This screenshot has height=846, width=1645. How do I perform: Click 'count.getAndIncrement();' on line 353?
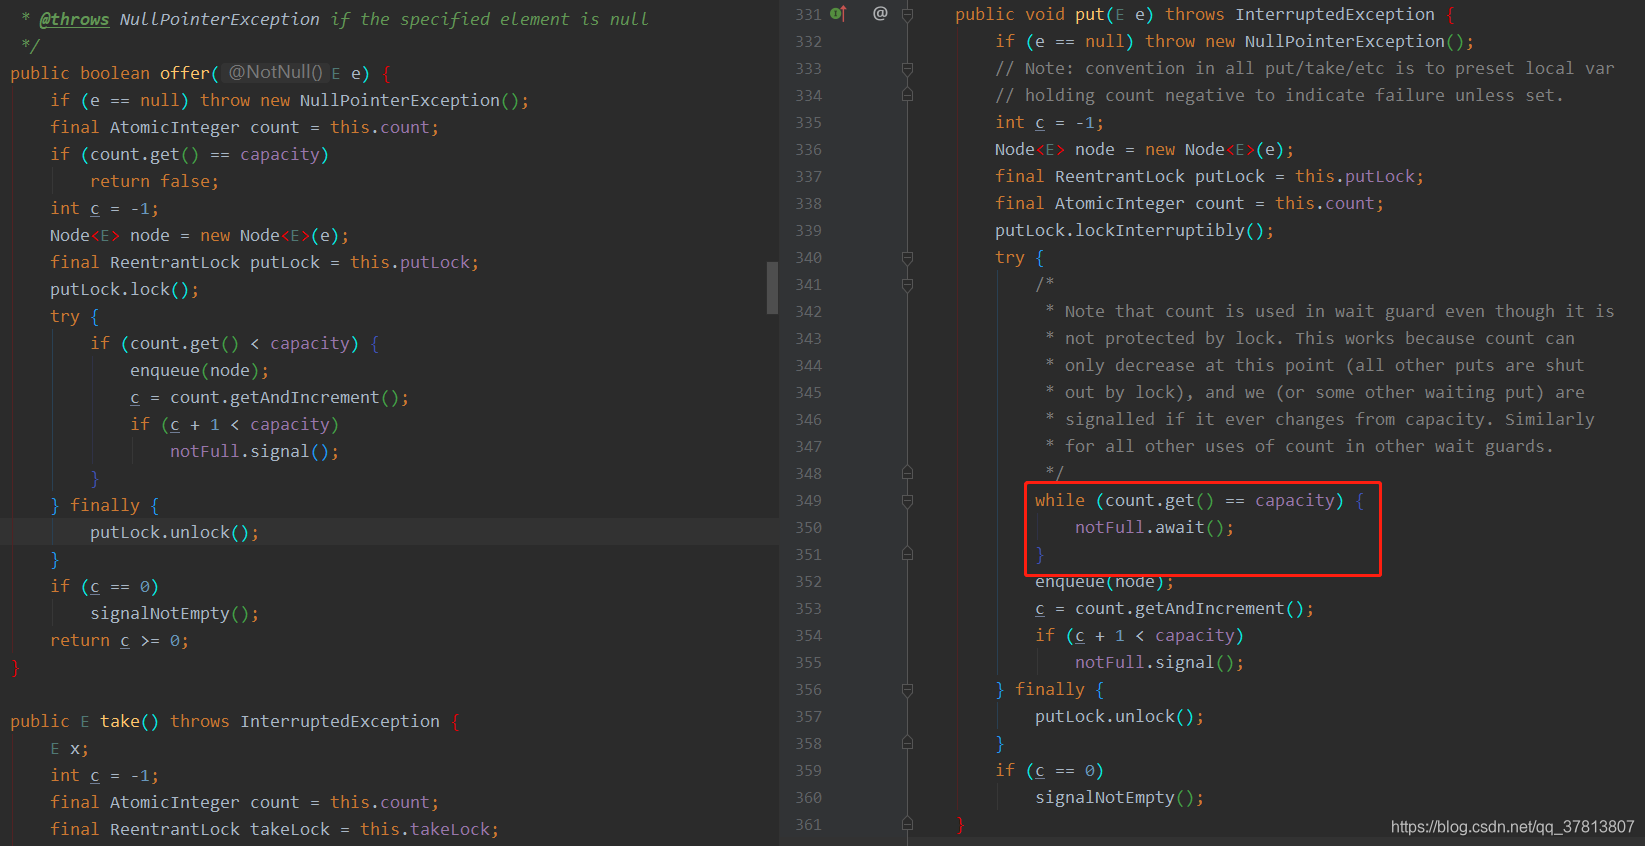coord(1194,608)
